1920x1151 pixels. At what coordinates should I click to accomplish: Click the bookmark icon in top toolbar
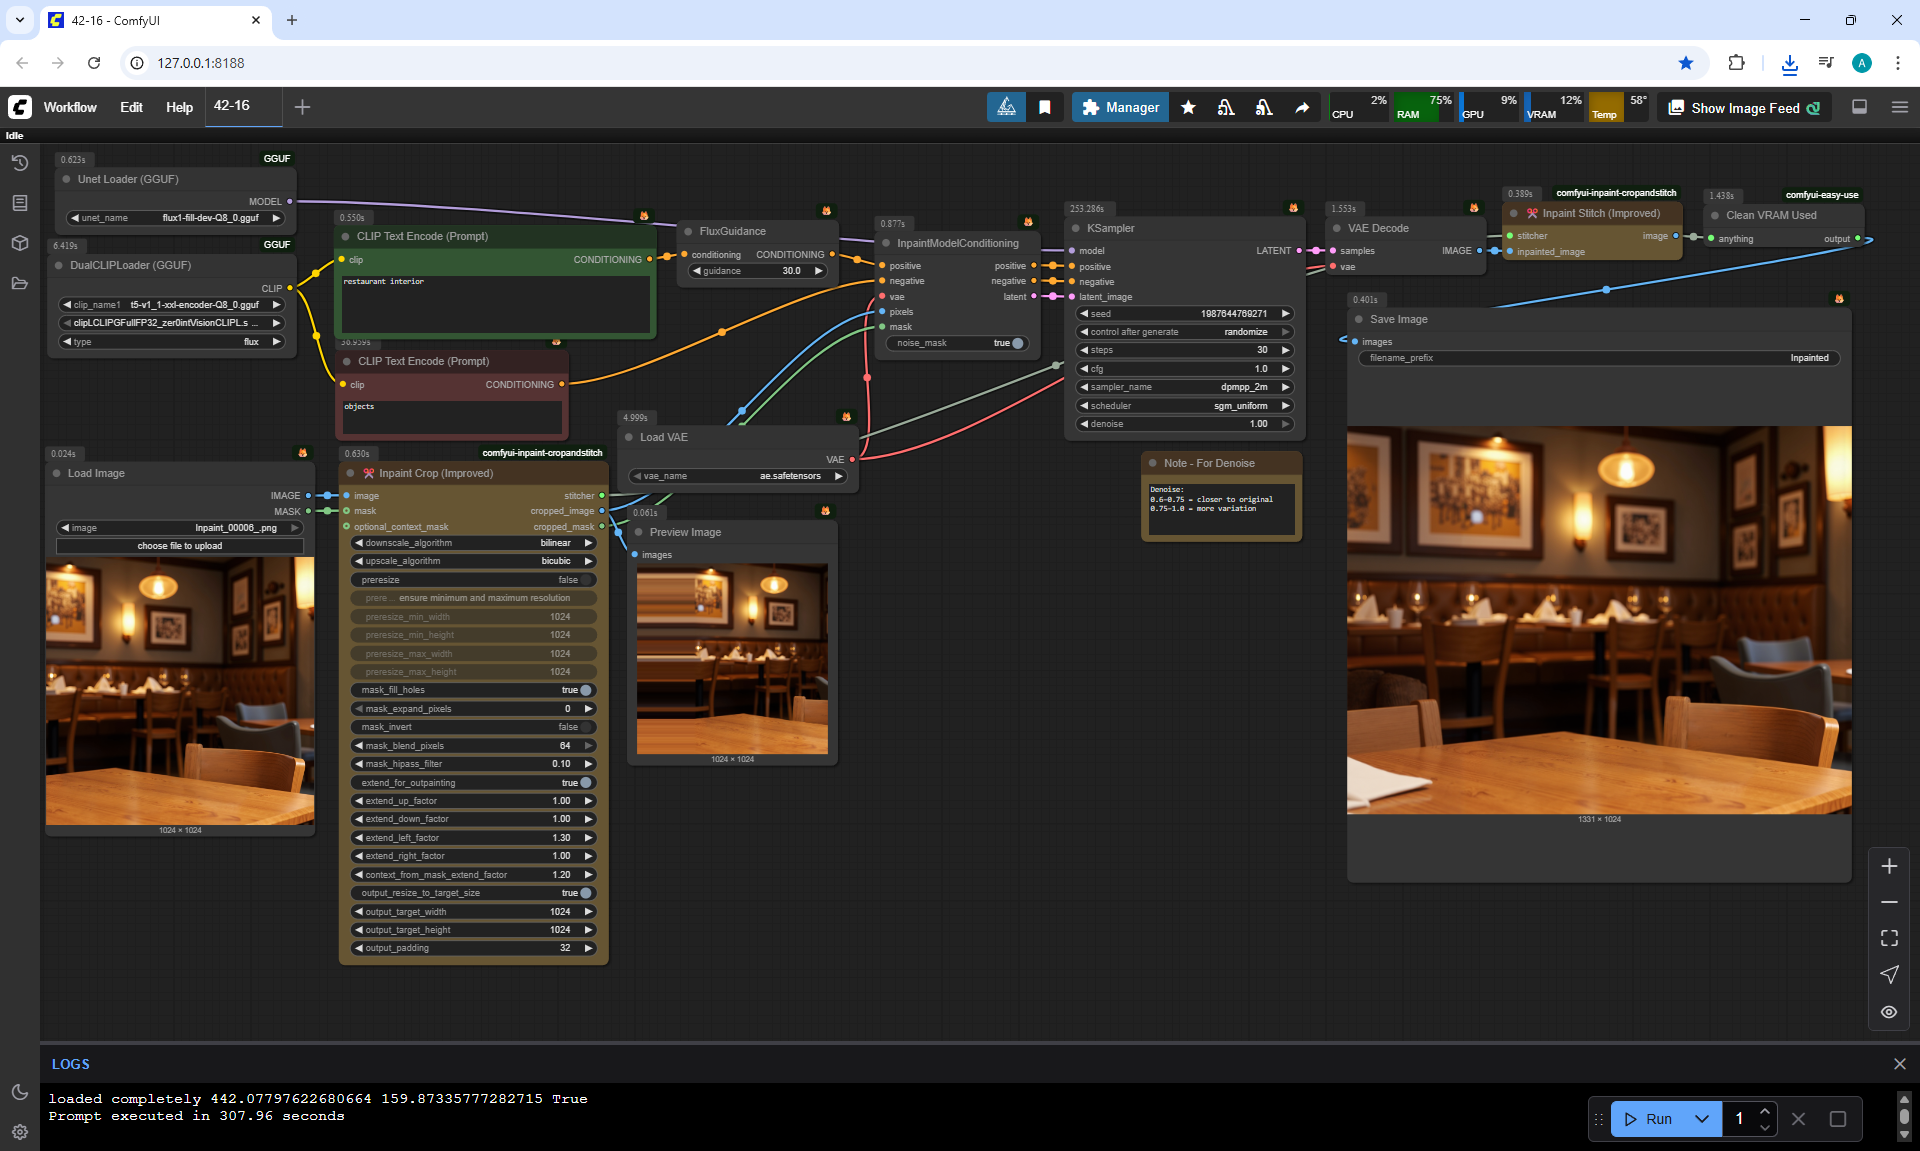(1044, 107)
